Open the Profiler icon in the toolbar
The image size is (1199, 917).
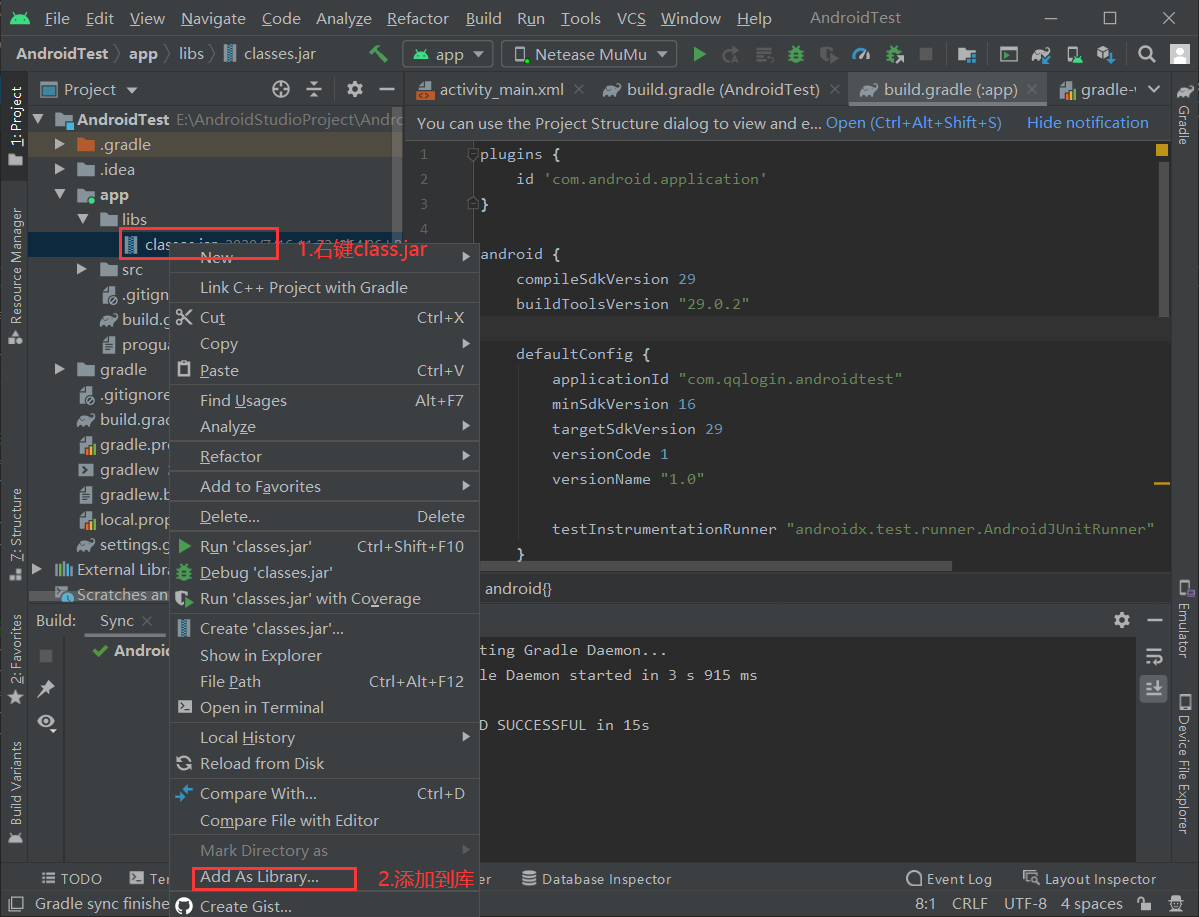860,54
